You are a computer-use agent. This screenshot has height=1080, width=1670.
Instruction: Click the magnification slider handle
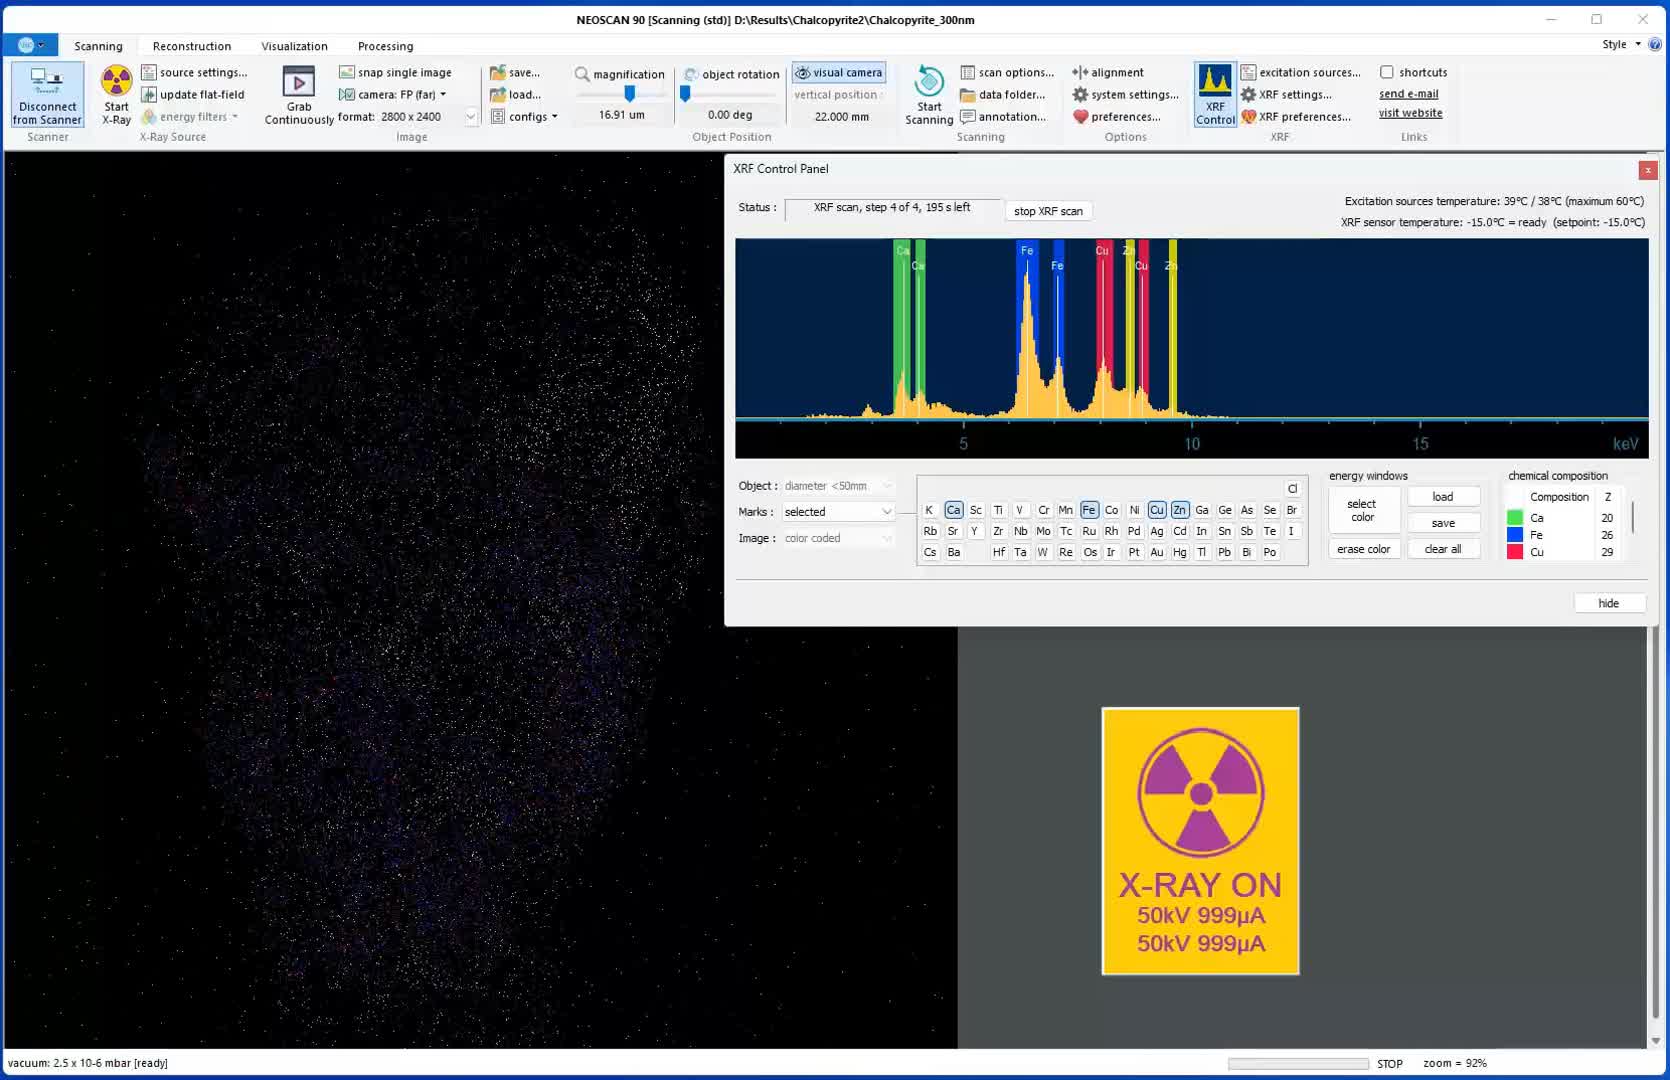pos(629,94)
